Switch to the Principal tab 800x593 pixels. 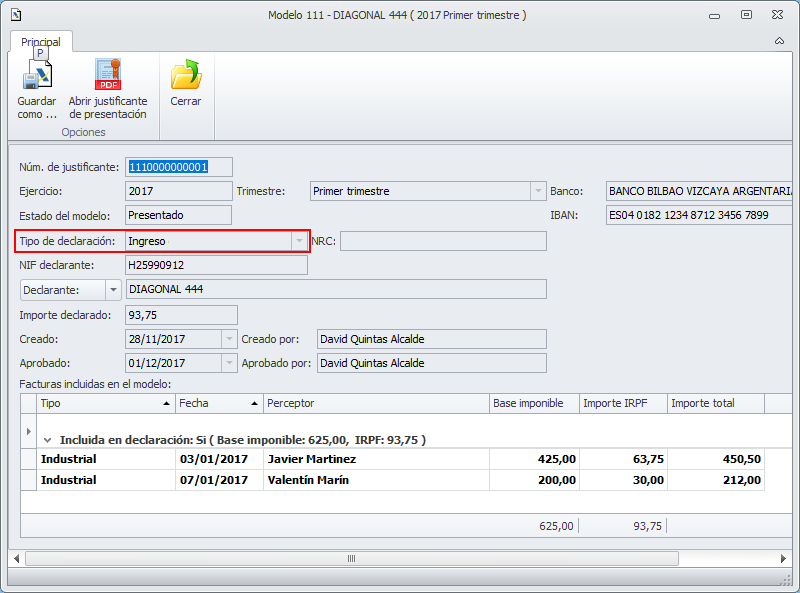point(41,42)
